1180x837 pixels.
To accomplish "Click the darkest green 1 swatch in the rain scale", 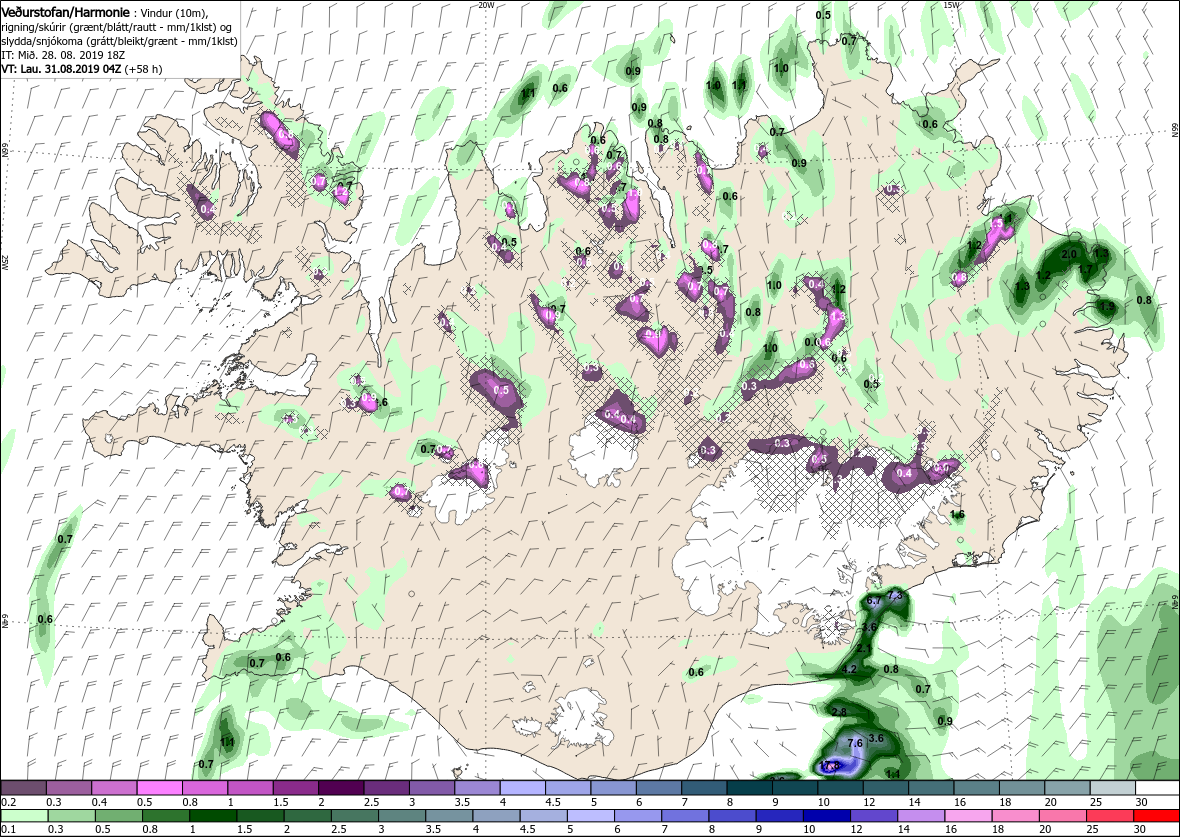I will pyautogui.click(x=213, y=816).
